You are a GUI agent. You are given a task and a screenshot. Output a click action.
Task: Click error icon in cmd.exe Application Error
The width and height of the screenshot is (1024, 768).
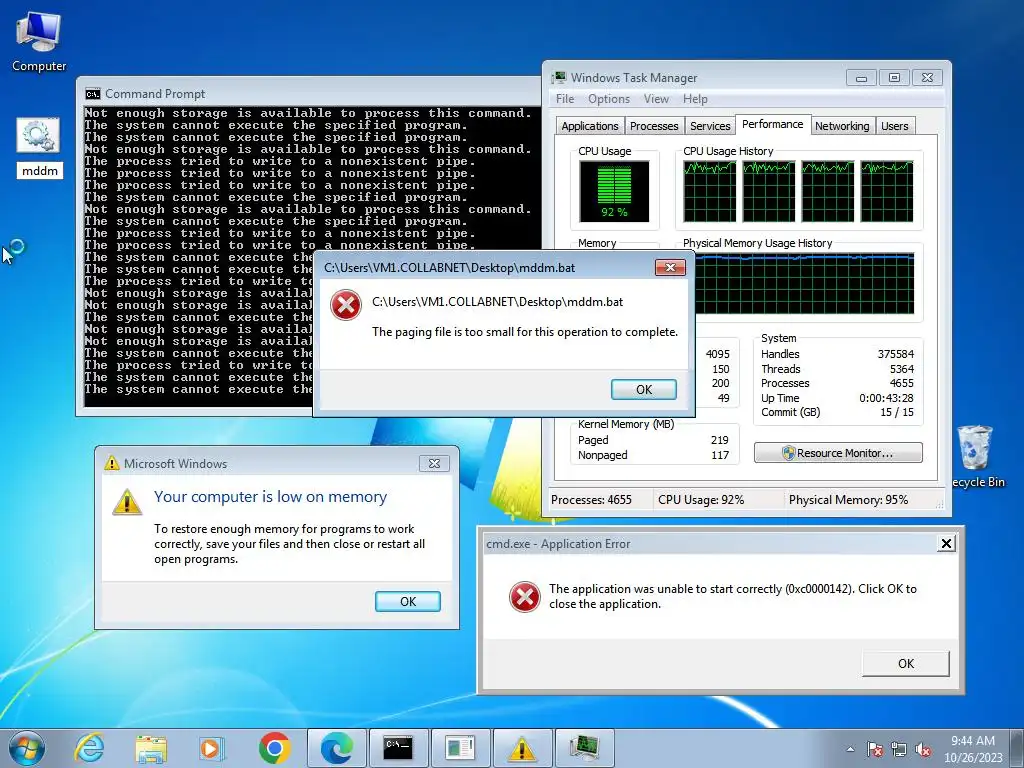click(x=524, y=597)
